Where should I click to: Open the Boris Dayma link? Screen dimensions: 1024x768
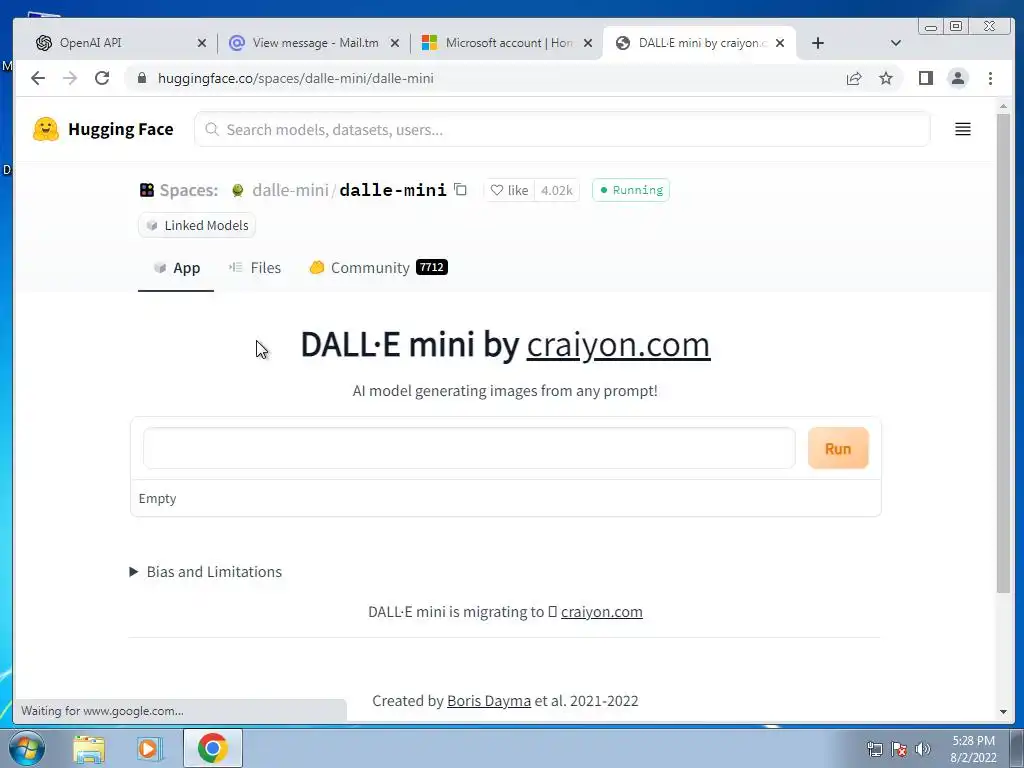488,701
